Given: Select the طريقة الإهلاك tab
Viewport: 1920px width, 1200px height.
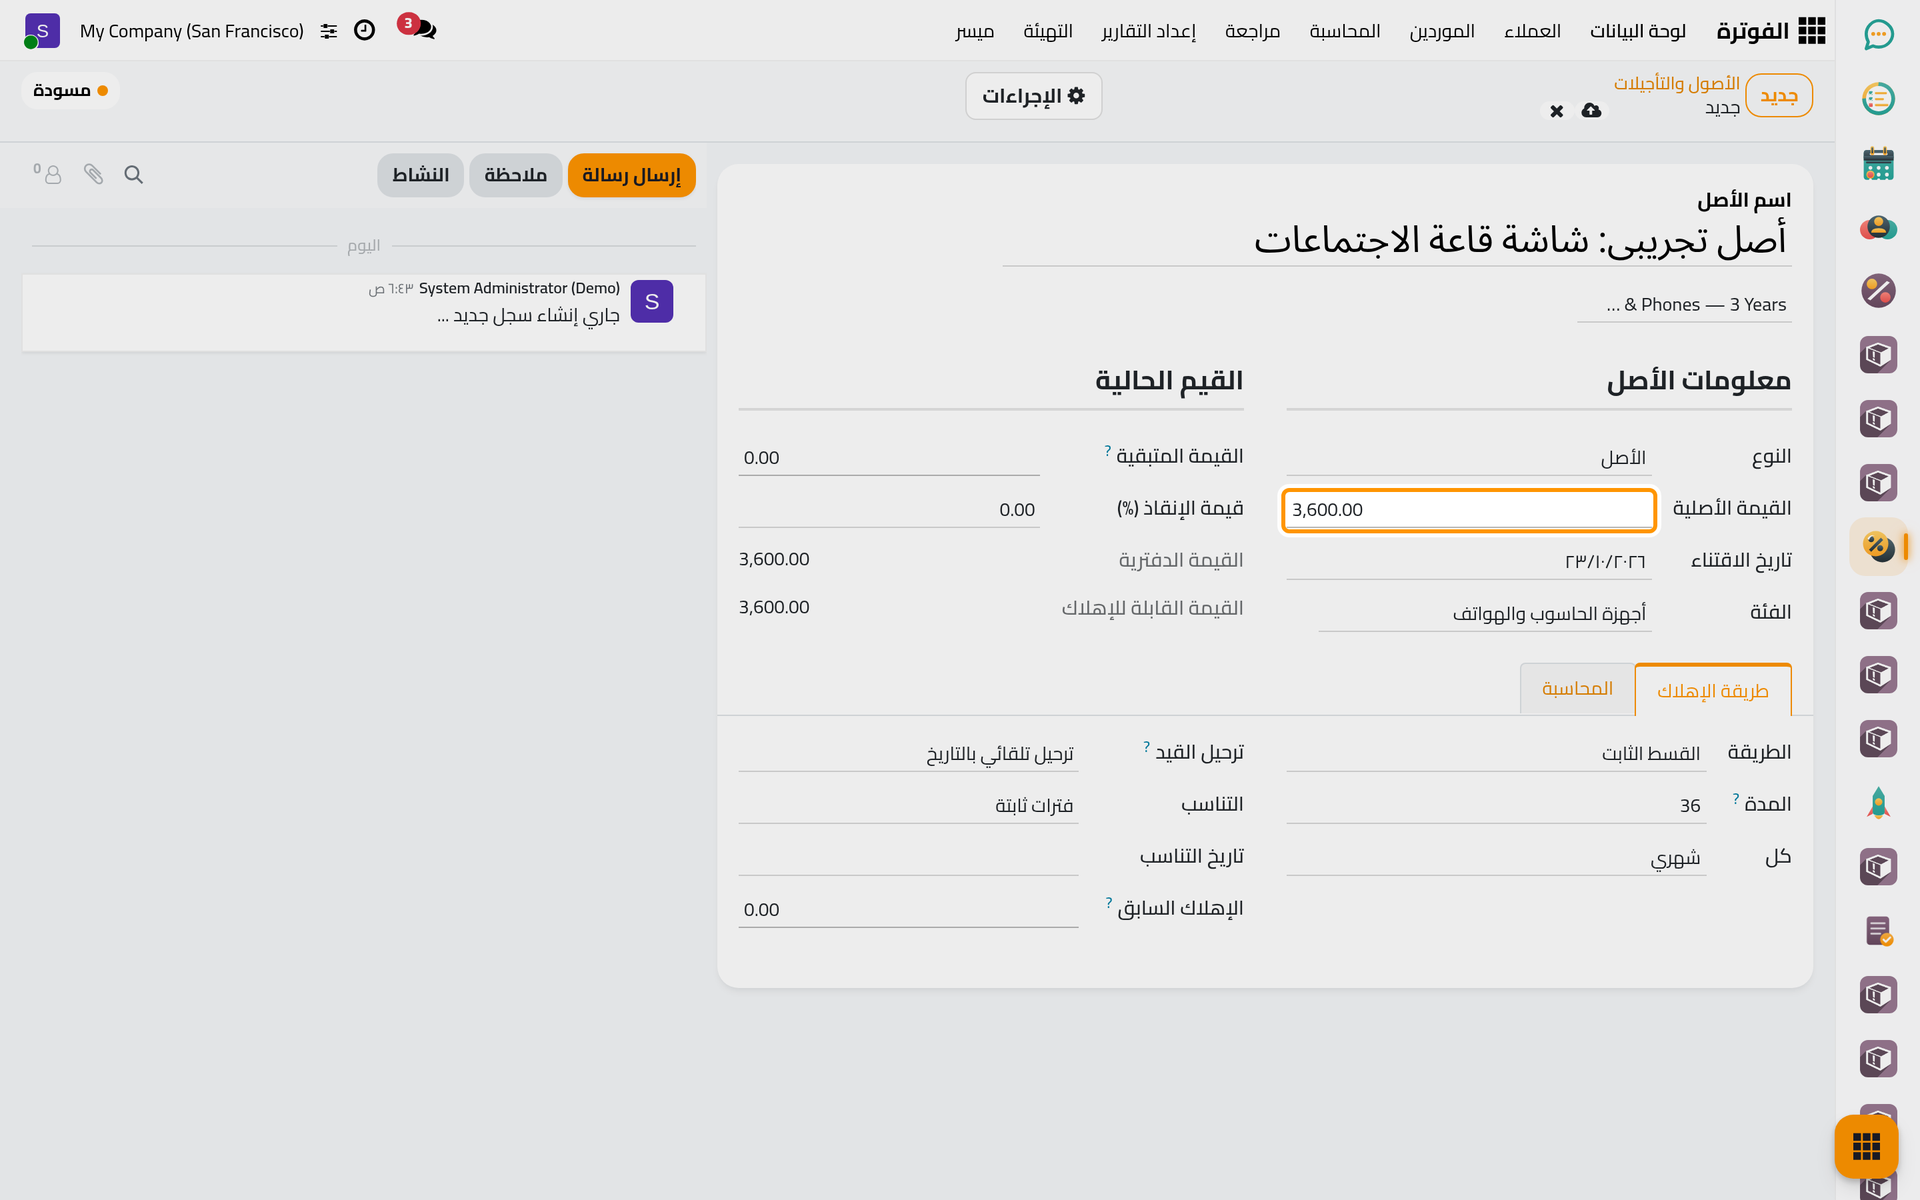Looking at the screenshot, I should pyautogui.click(x=1713, y=690).
